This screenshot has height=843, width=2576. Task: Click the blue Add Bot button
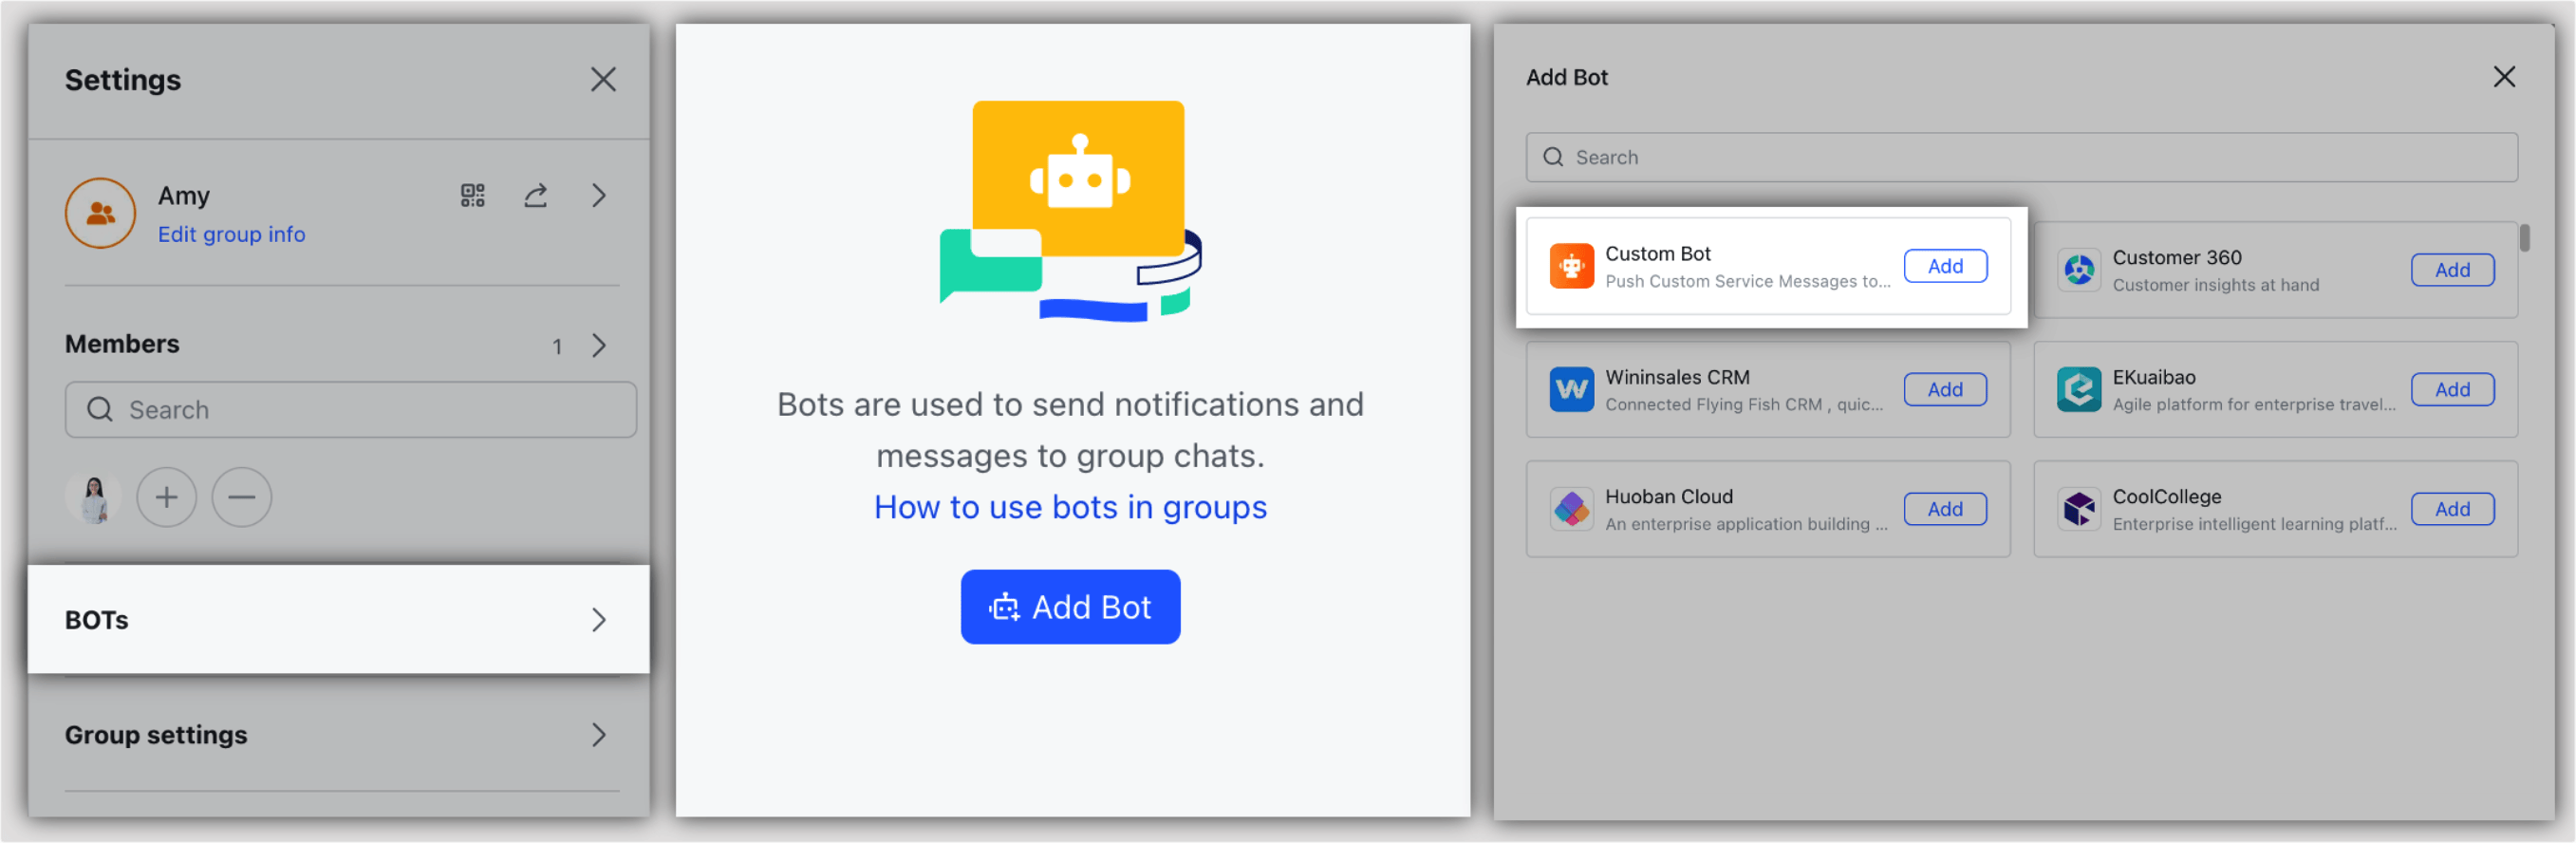pyautogui.click(x=1070, y=607)
